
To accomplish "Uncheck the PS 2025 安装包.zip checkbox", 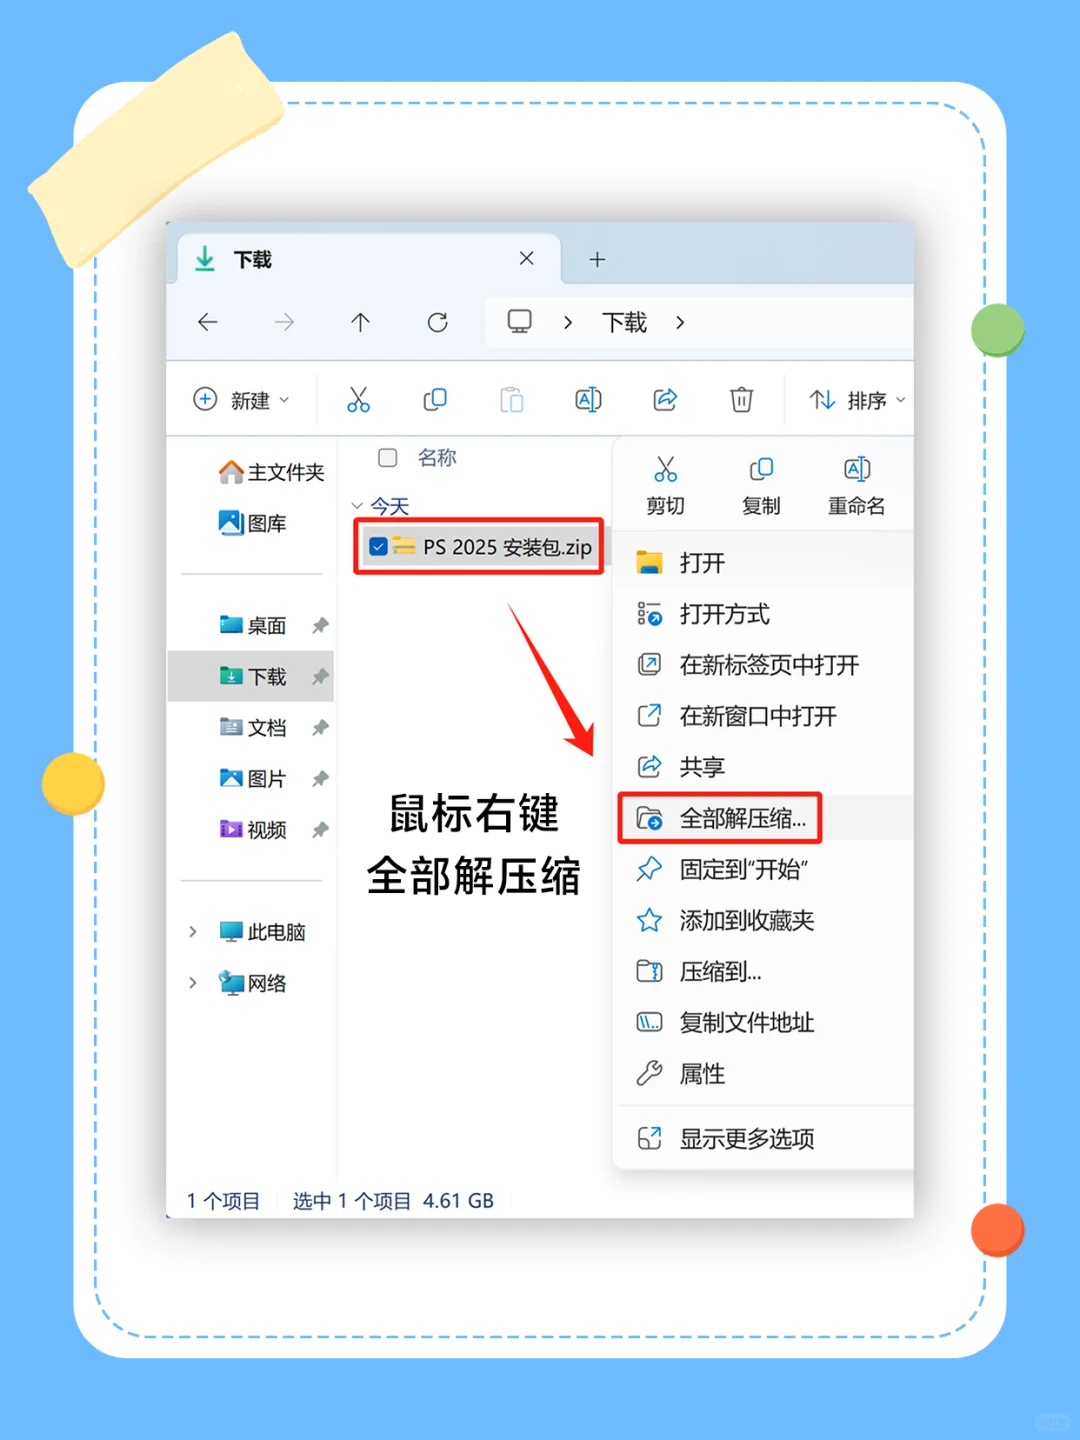I will click(x=378, y=546).
